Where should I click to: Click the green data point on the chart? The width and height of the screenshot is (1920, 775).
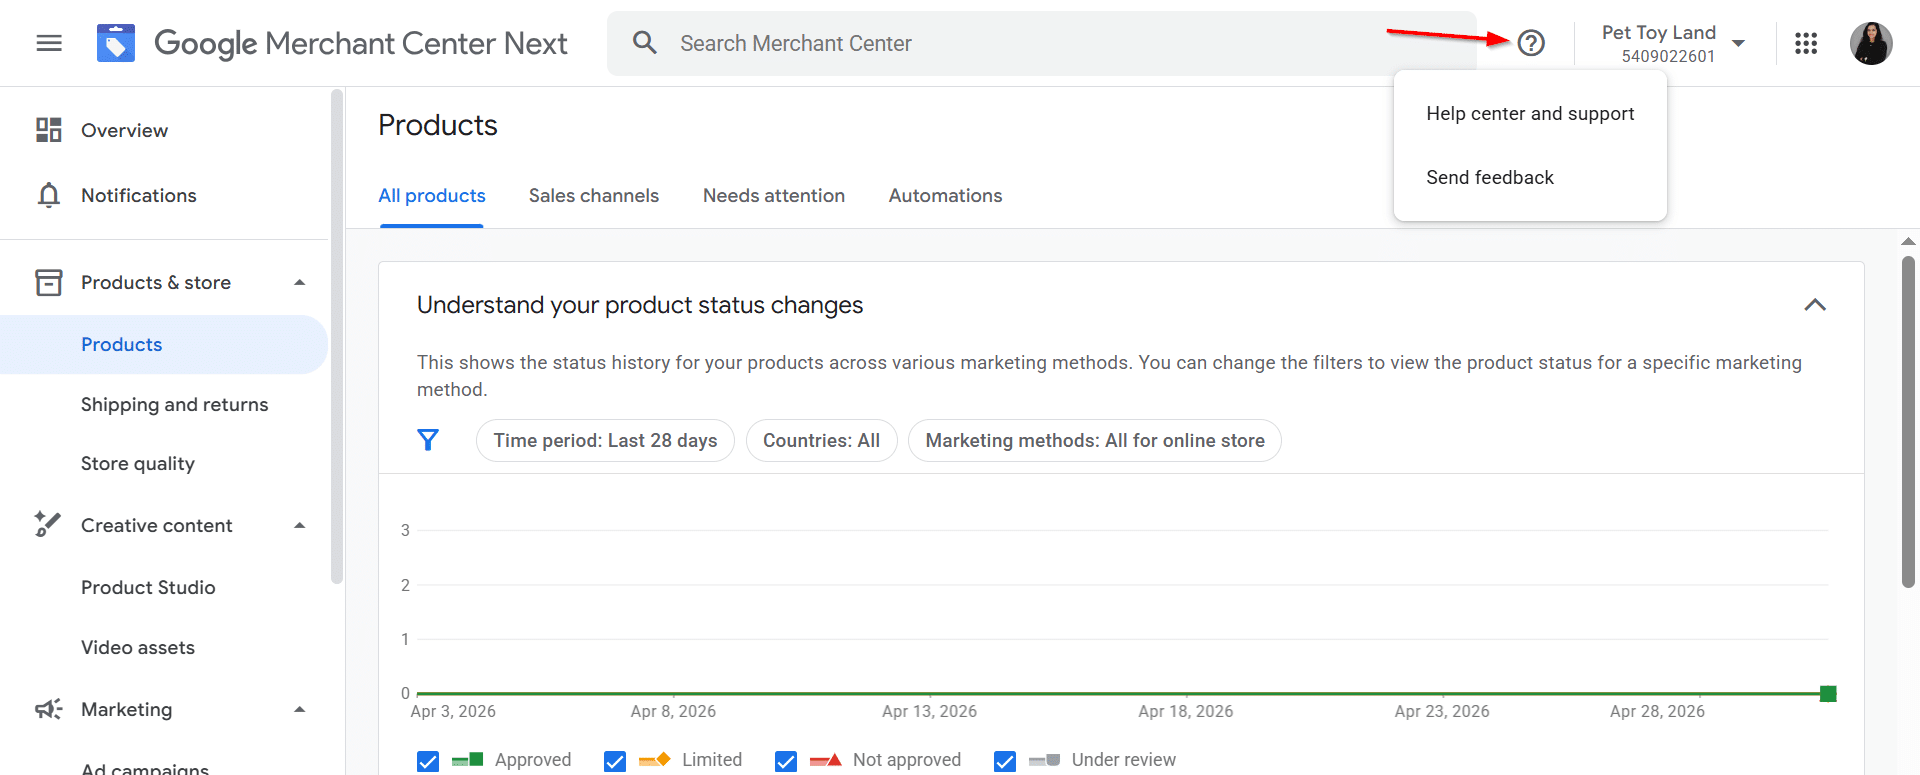coord(1827,694)
